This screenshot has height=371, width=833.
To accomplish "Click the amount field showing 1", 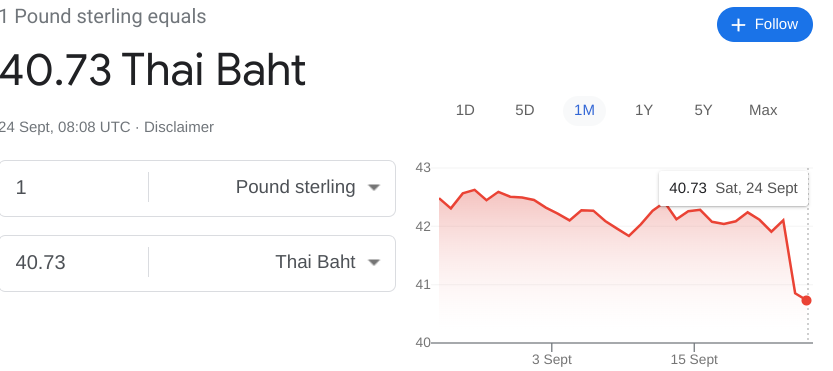I will [74, 188].
